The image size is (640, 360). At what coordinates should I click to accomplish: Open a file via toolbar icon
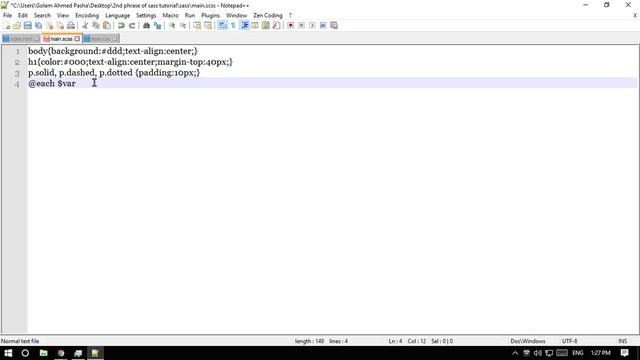tap(17, 25)
